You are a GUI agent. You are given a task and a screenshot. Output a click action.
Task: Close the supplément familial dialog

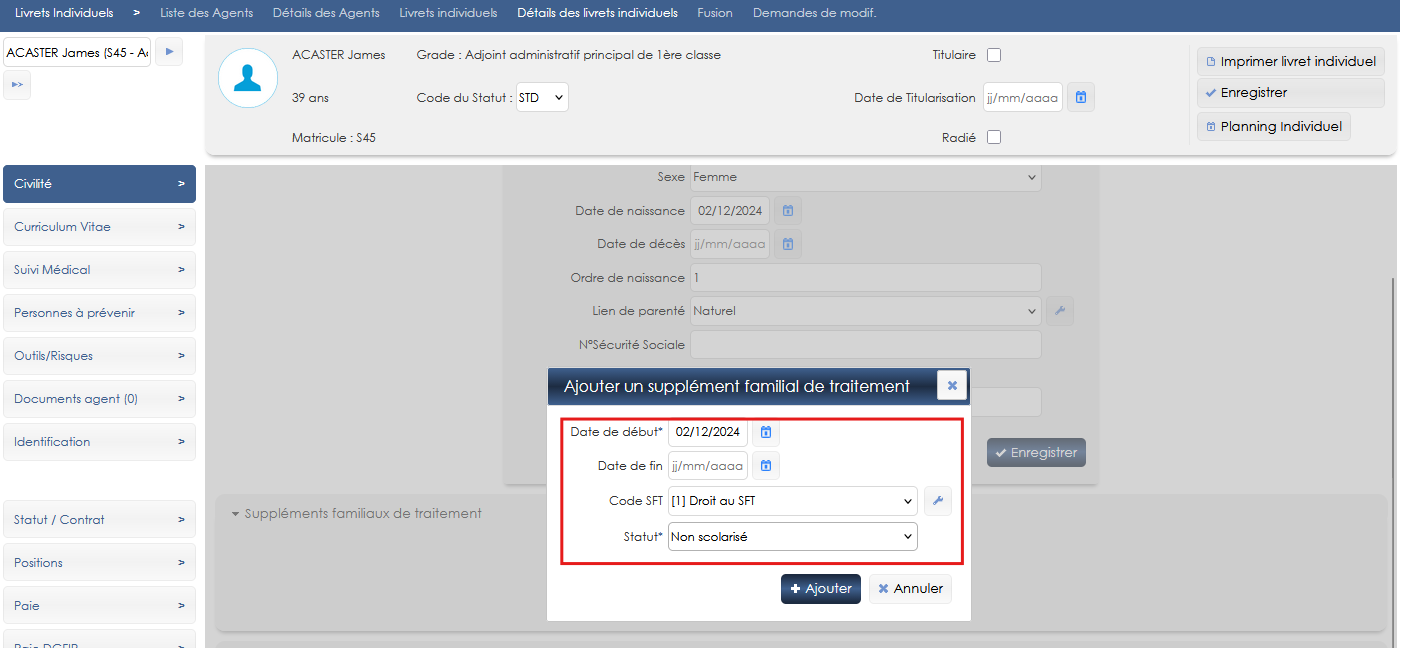tap(952, 385)
